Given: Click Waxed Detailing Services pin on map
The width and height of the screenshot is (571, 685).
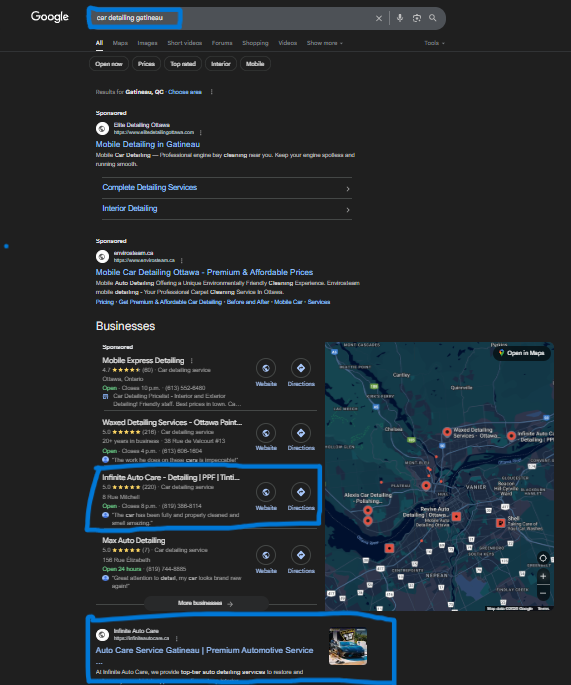Looking at the screenshot, I should (x=446, y=432).
